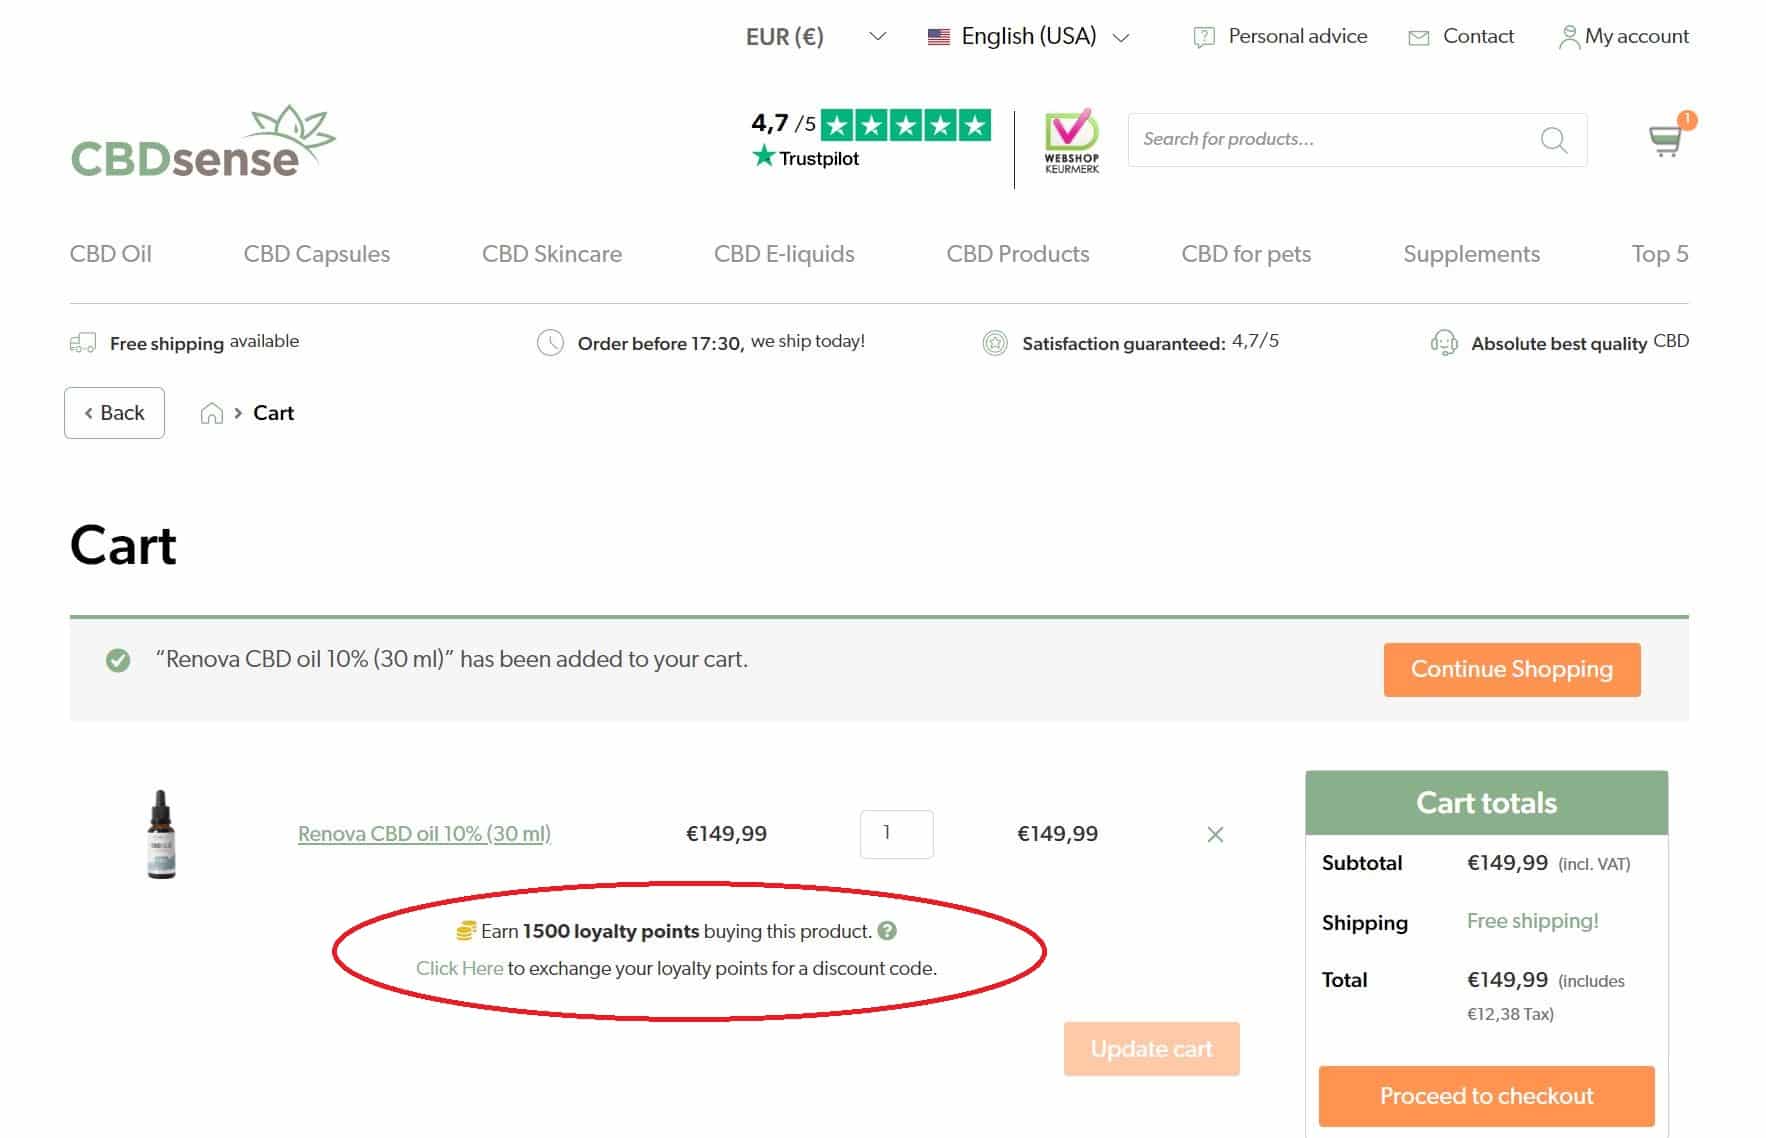Viewport: 1766px width, 1138px height.
Task: Open the Contact link
Action: click(1478, 36)
